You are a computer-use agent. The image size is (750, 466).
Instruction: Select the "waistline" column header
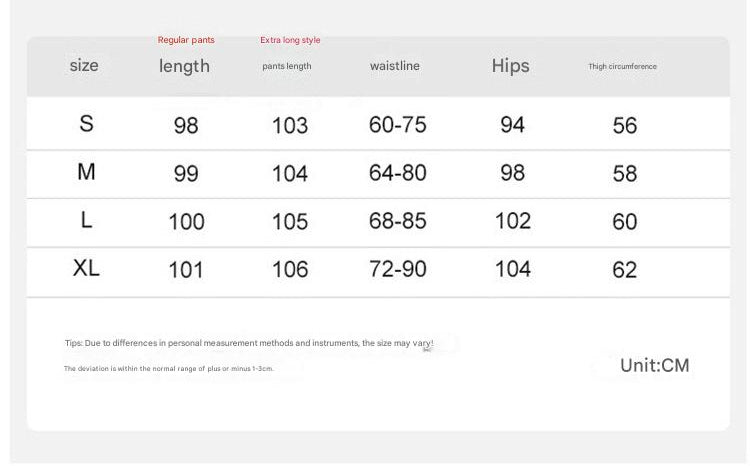point(395,66)
